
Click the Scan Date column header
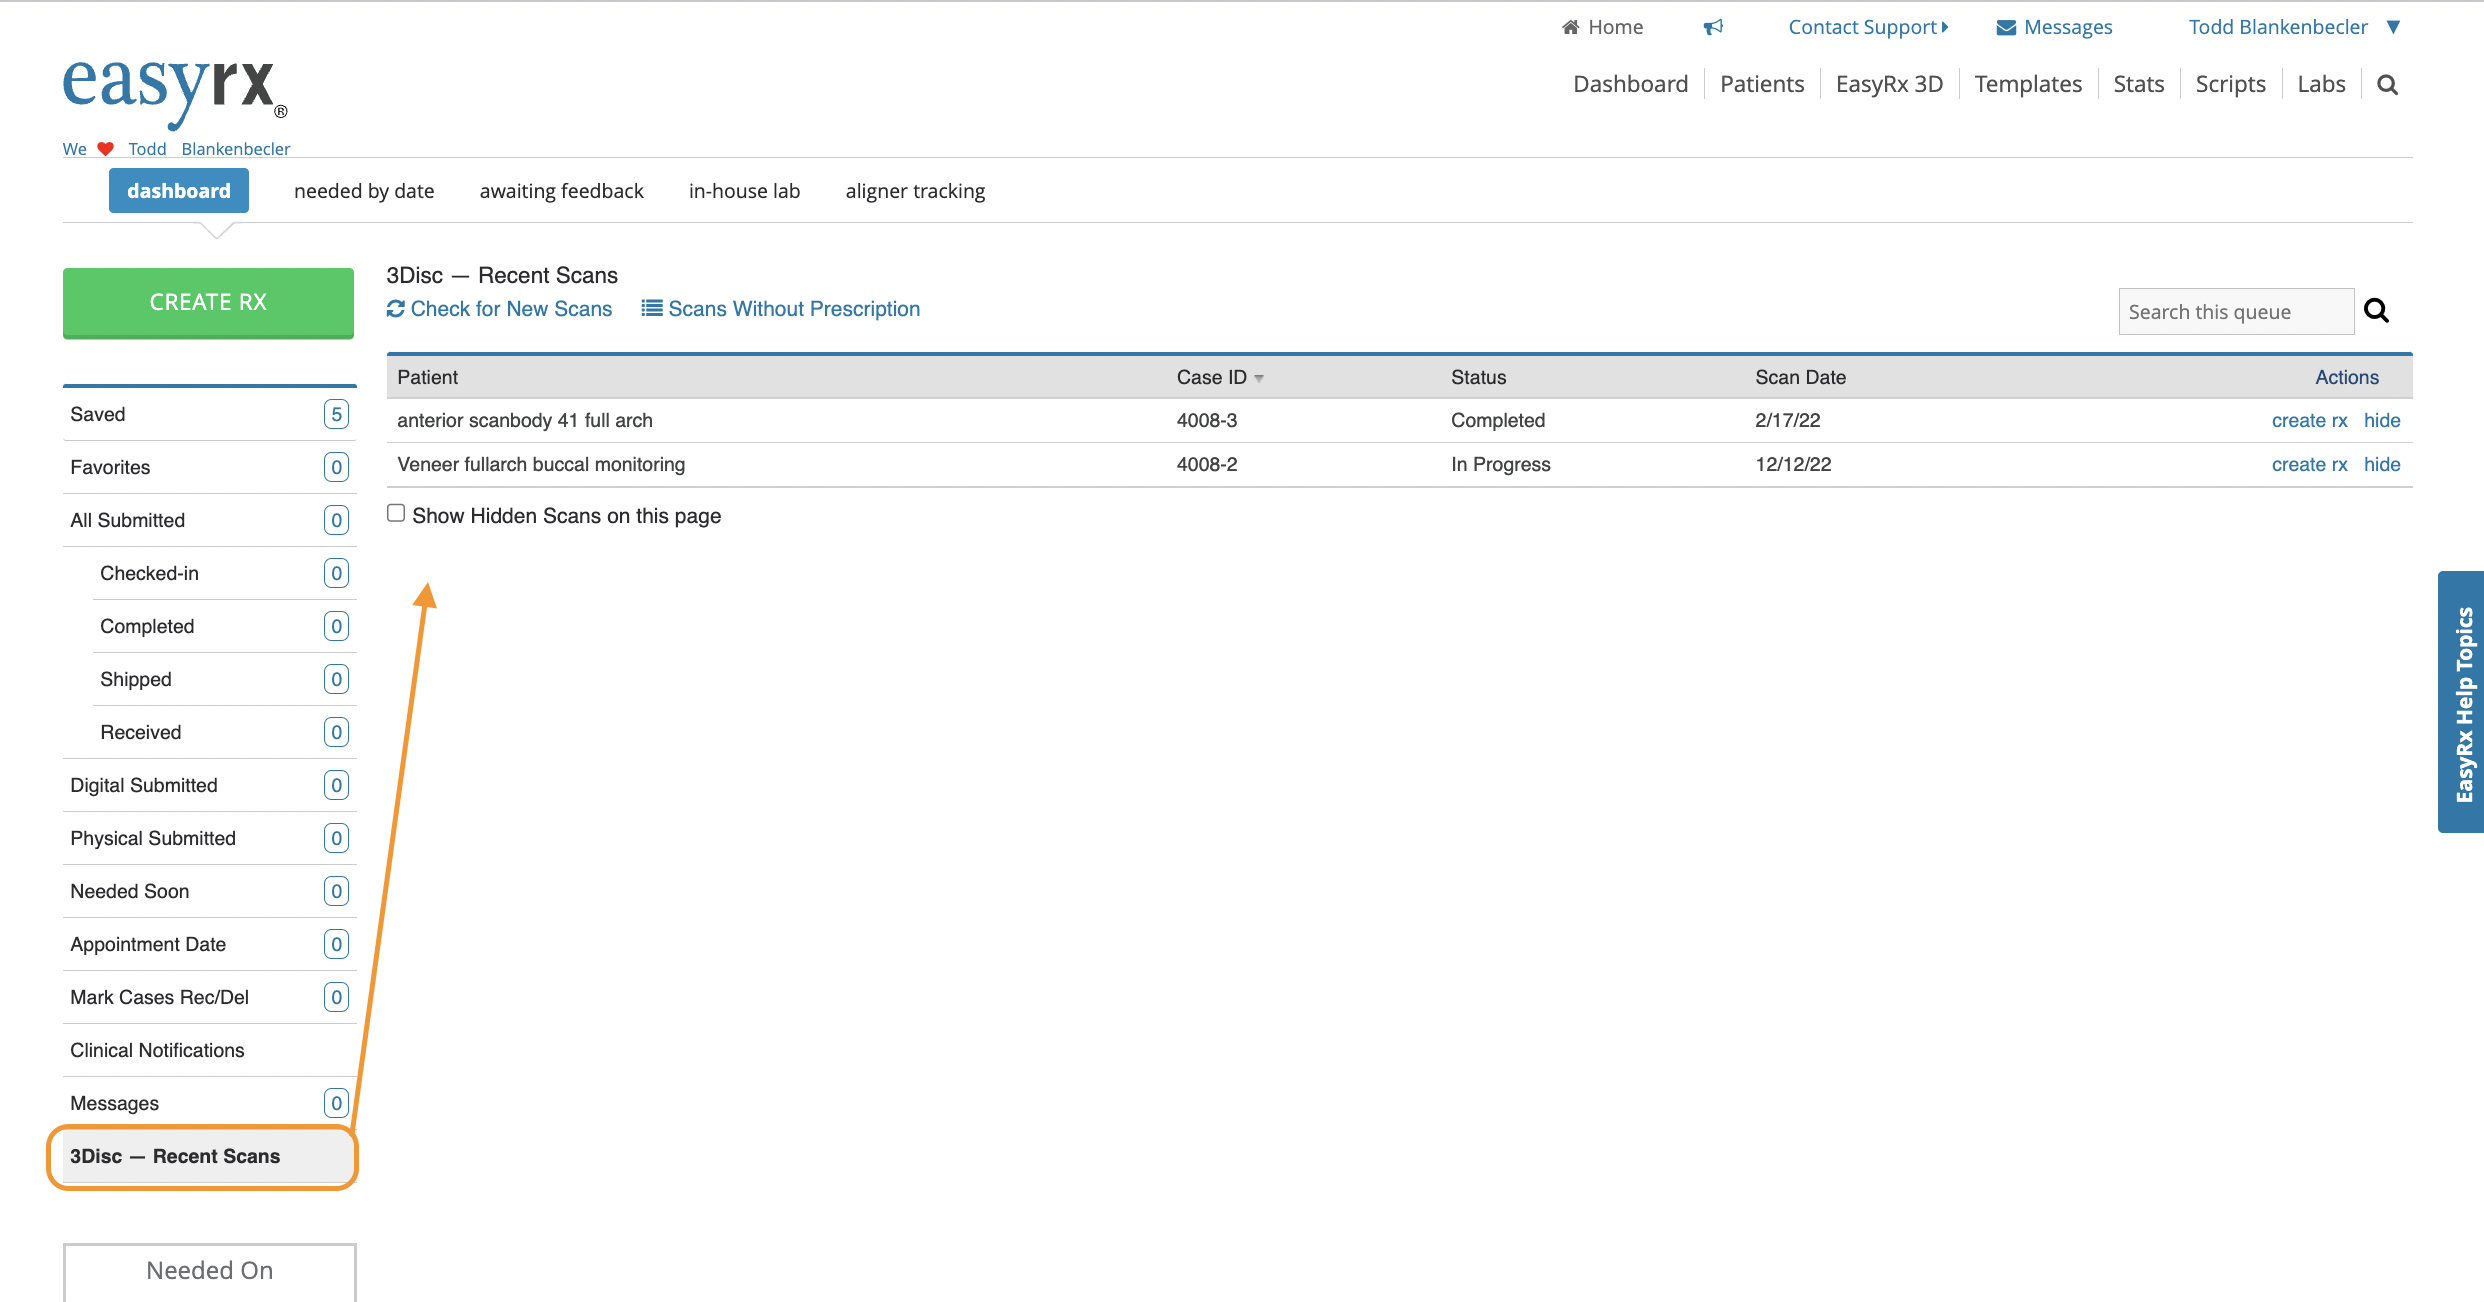1800,377
